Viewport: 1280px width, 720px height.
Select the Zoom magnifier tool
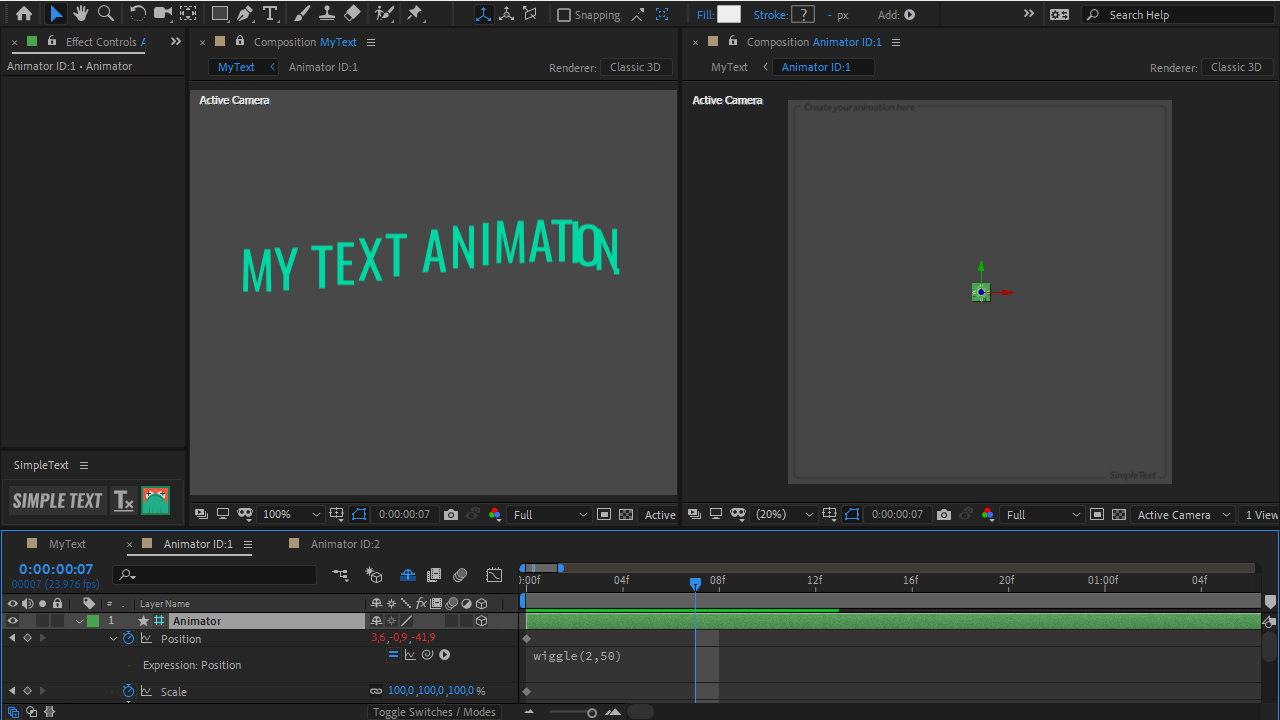pos(104,14)
